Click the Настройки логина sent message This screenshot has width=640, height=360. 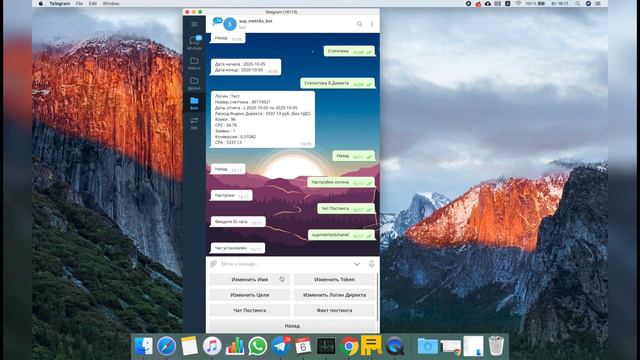(341, 182)
